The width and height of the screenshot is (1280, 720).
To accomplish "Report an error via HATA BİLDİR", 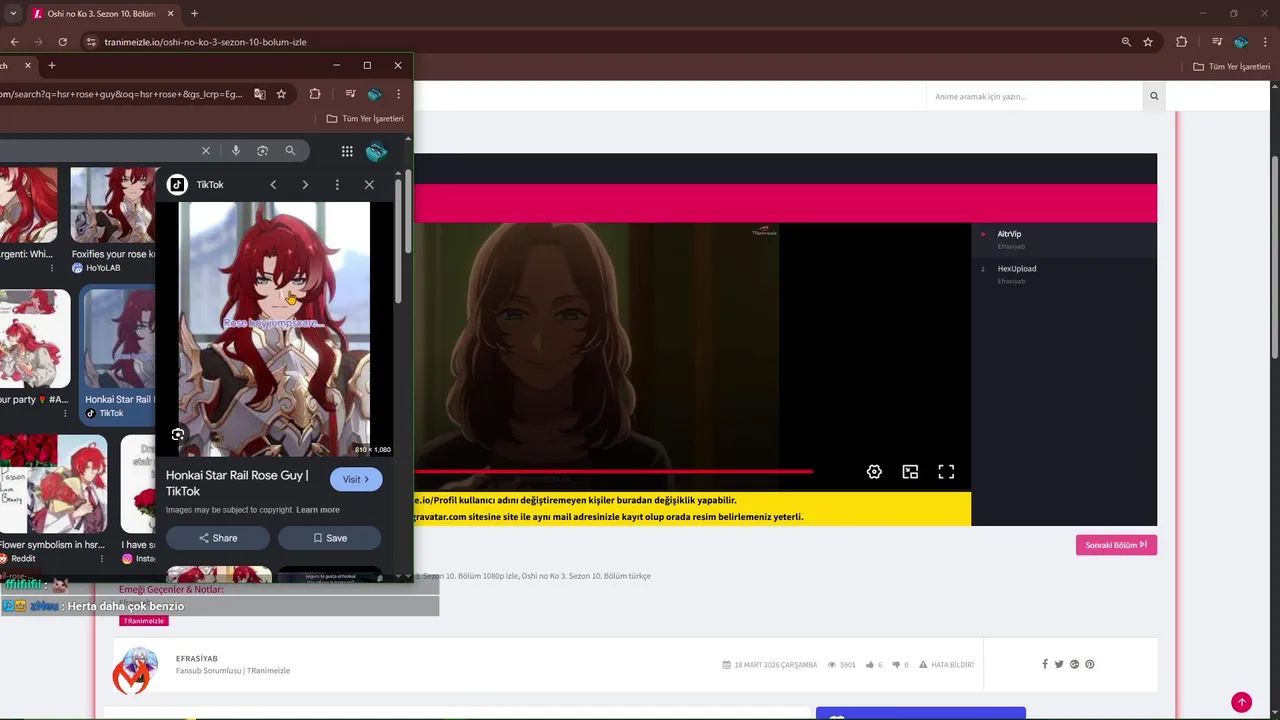I will (x=946, y=664).
